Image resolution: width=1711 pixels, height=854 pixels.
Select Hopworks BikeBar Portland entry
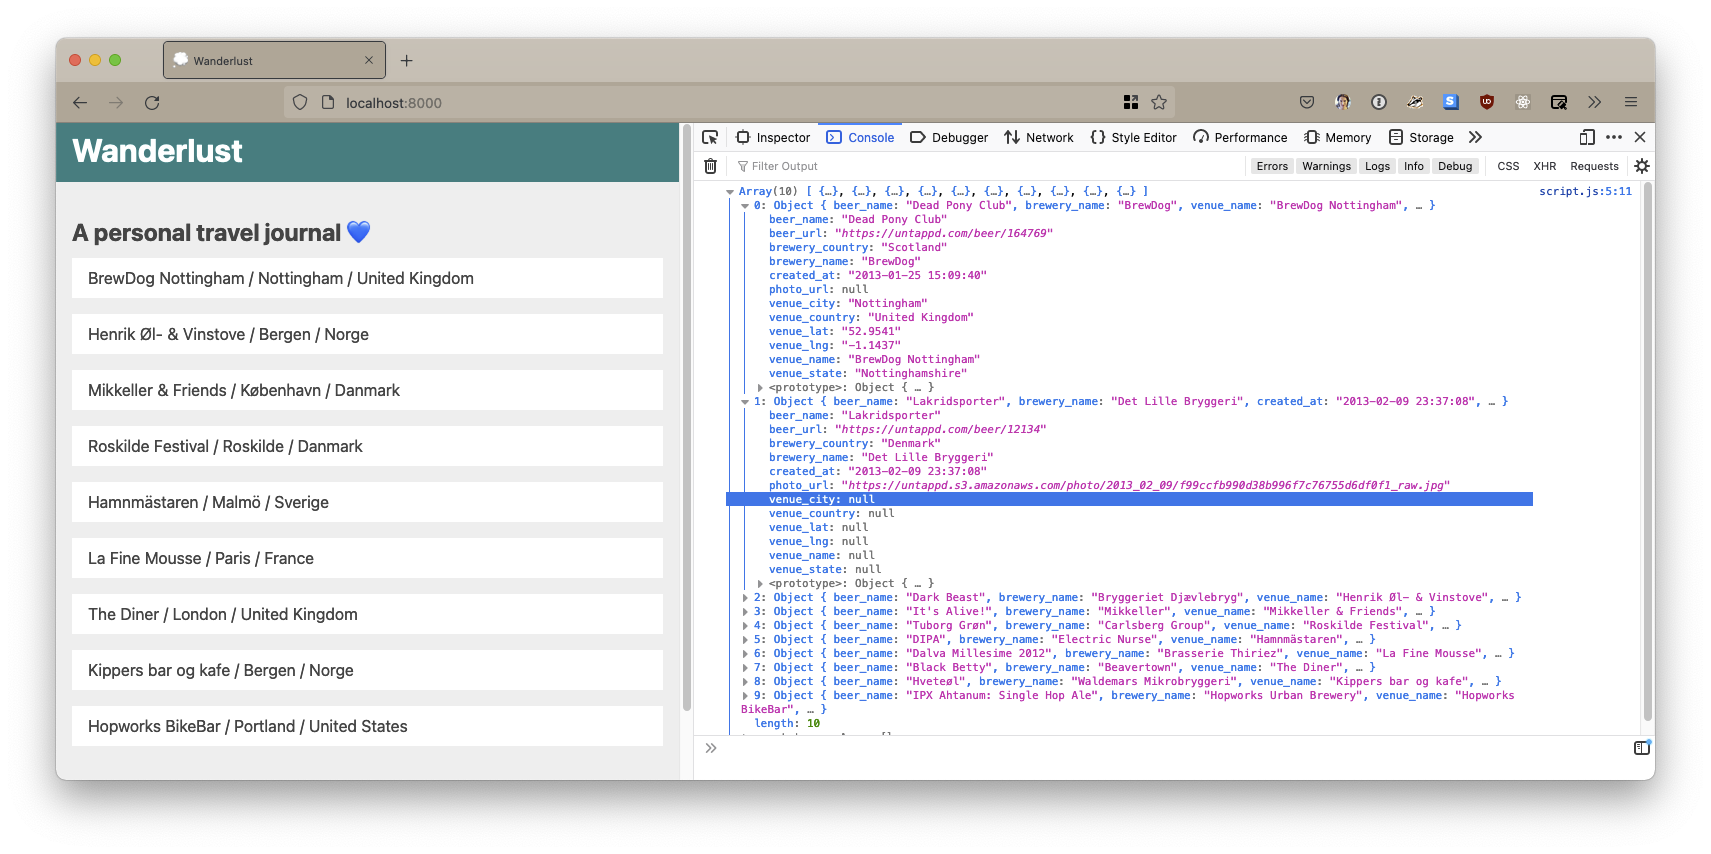367,726
